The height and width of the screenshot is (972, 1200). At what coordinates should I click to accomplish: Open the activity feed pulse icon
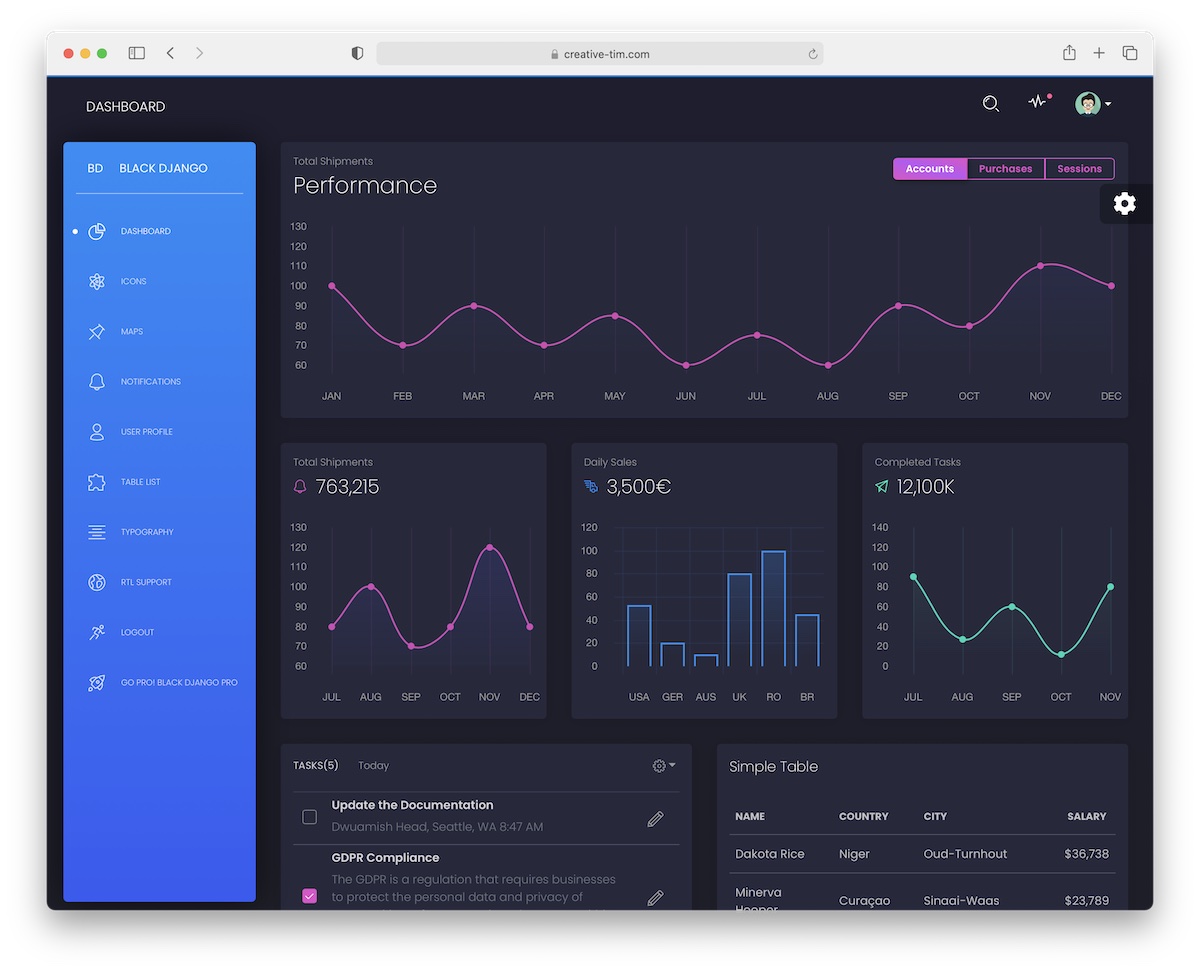pyautogui.click(x=1038, y=103)
